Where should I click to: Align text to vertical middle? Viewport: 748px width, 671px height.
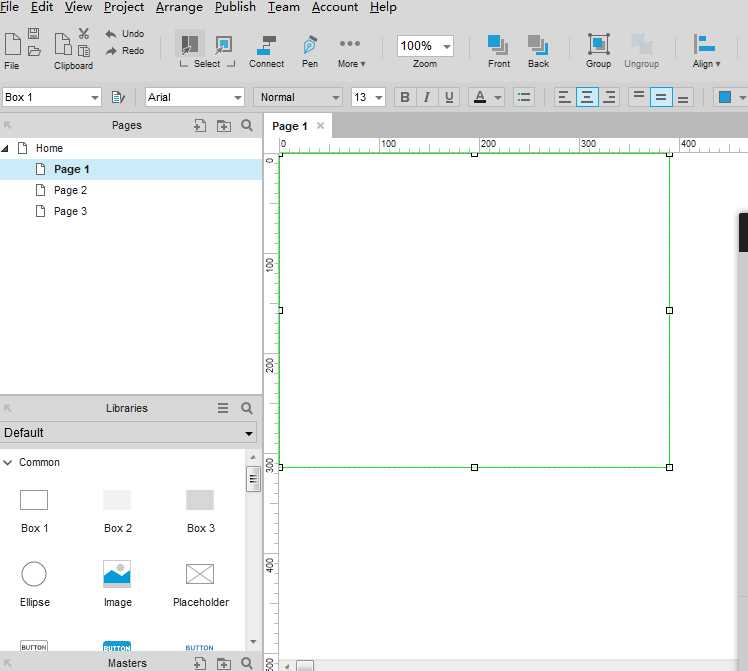tap(661, 97)
